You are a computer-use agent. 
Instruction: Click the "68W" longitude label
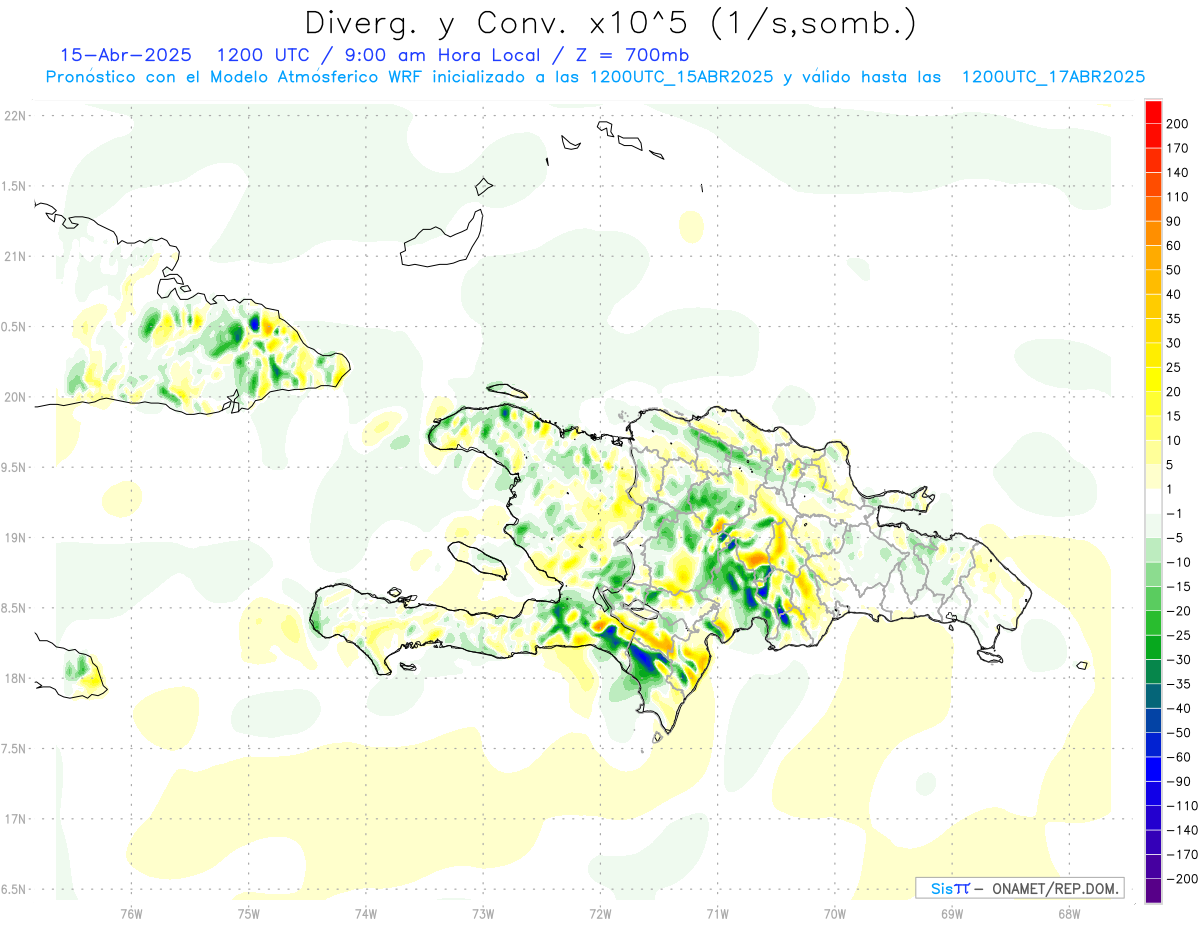1069,913
